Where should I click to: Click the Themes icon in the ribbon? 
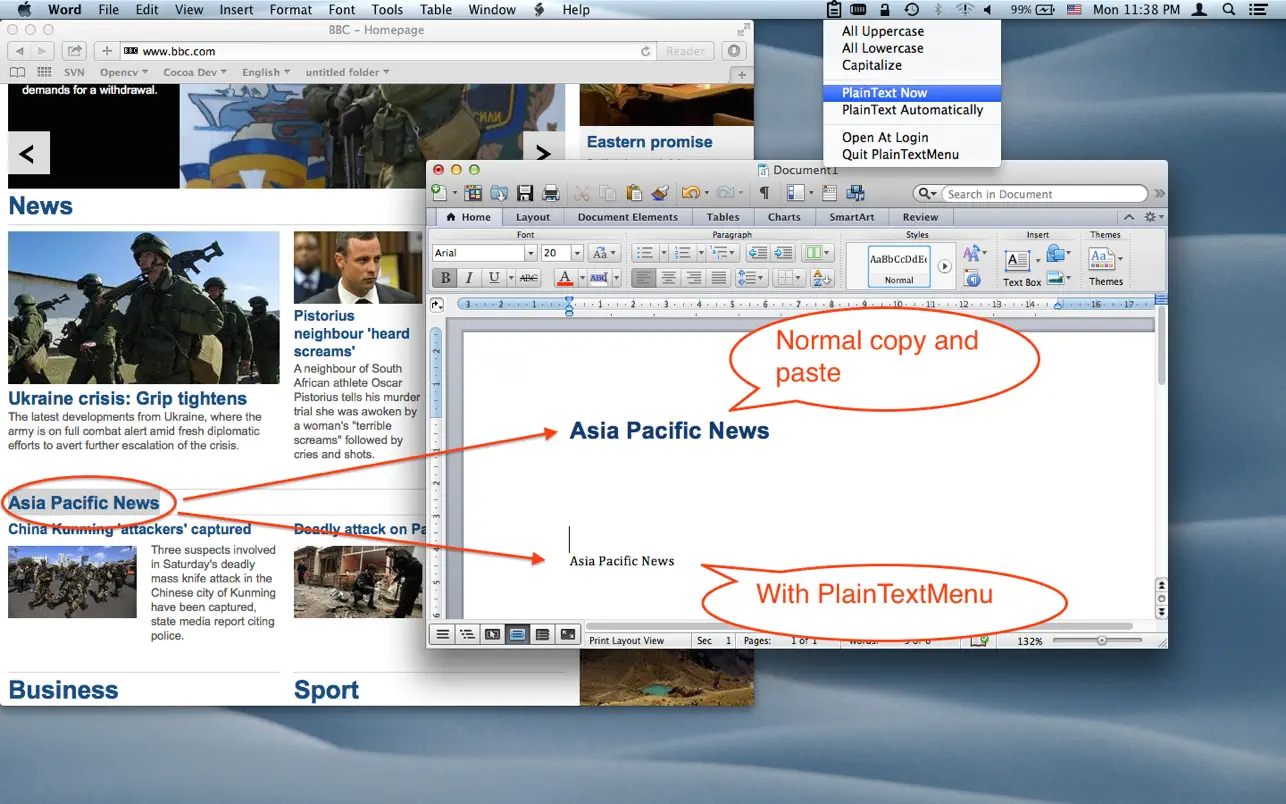tap(1104, 261)
